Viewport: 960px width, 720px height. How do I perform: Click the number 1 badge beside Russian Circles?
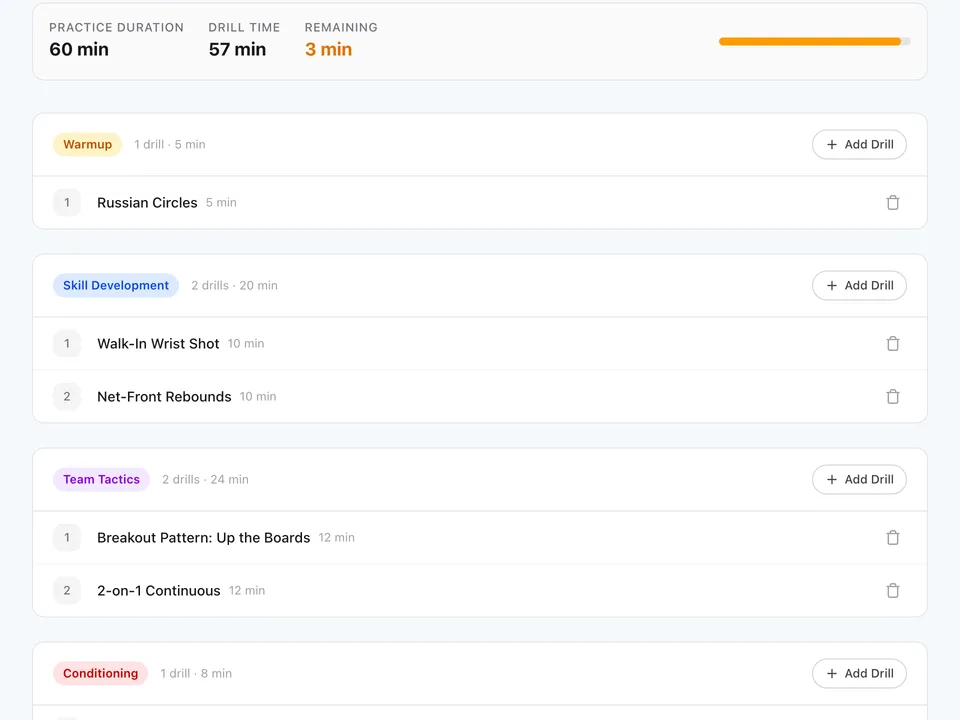(x=67, y=203)
